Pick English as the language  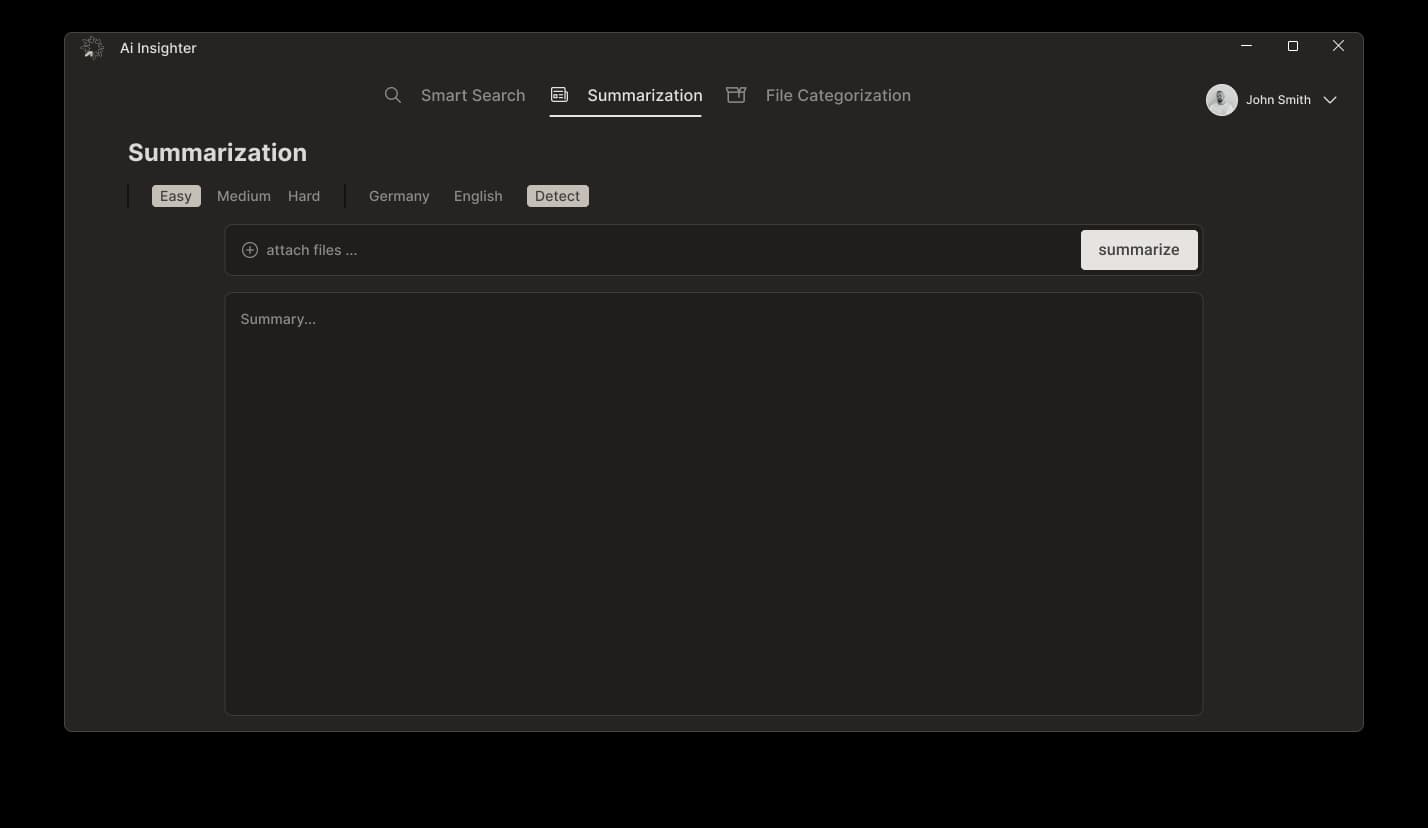coord(478,196)
